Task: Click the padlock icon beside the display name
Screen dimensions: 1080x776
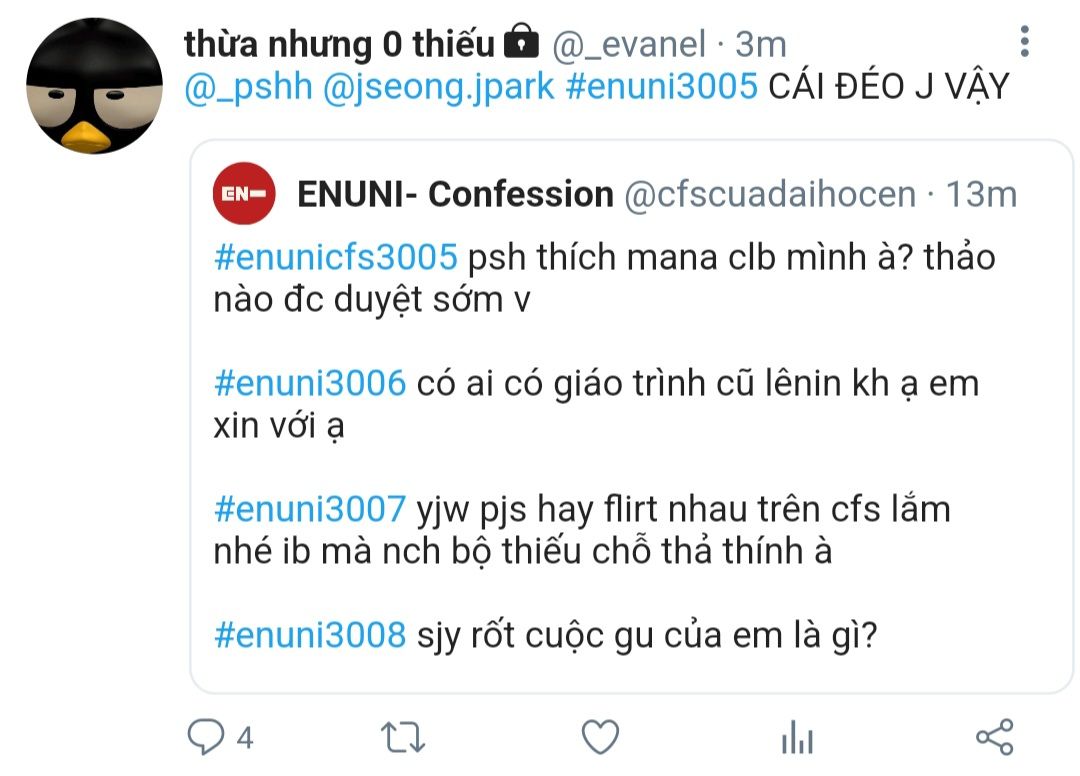Action: [521, 43]
